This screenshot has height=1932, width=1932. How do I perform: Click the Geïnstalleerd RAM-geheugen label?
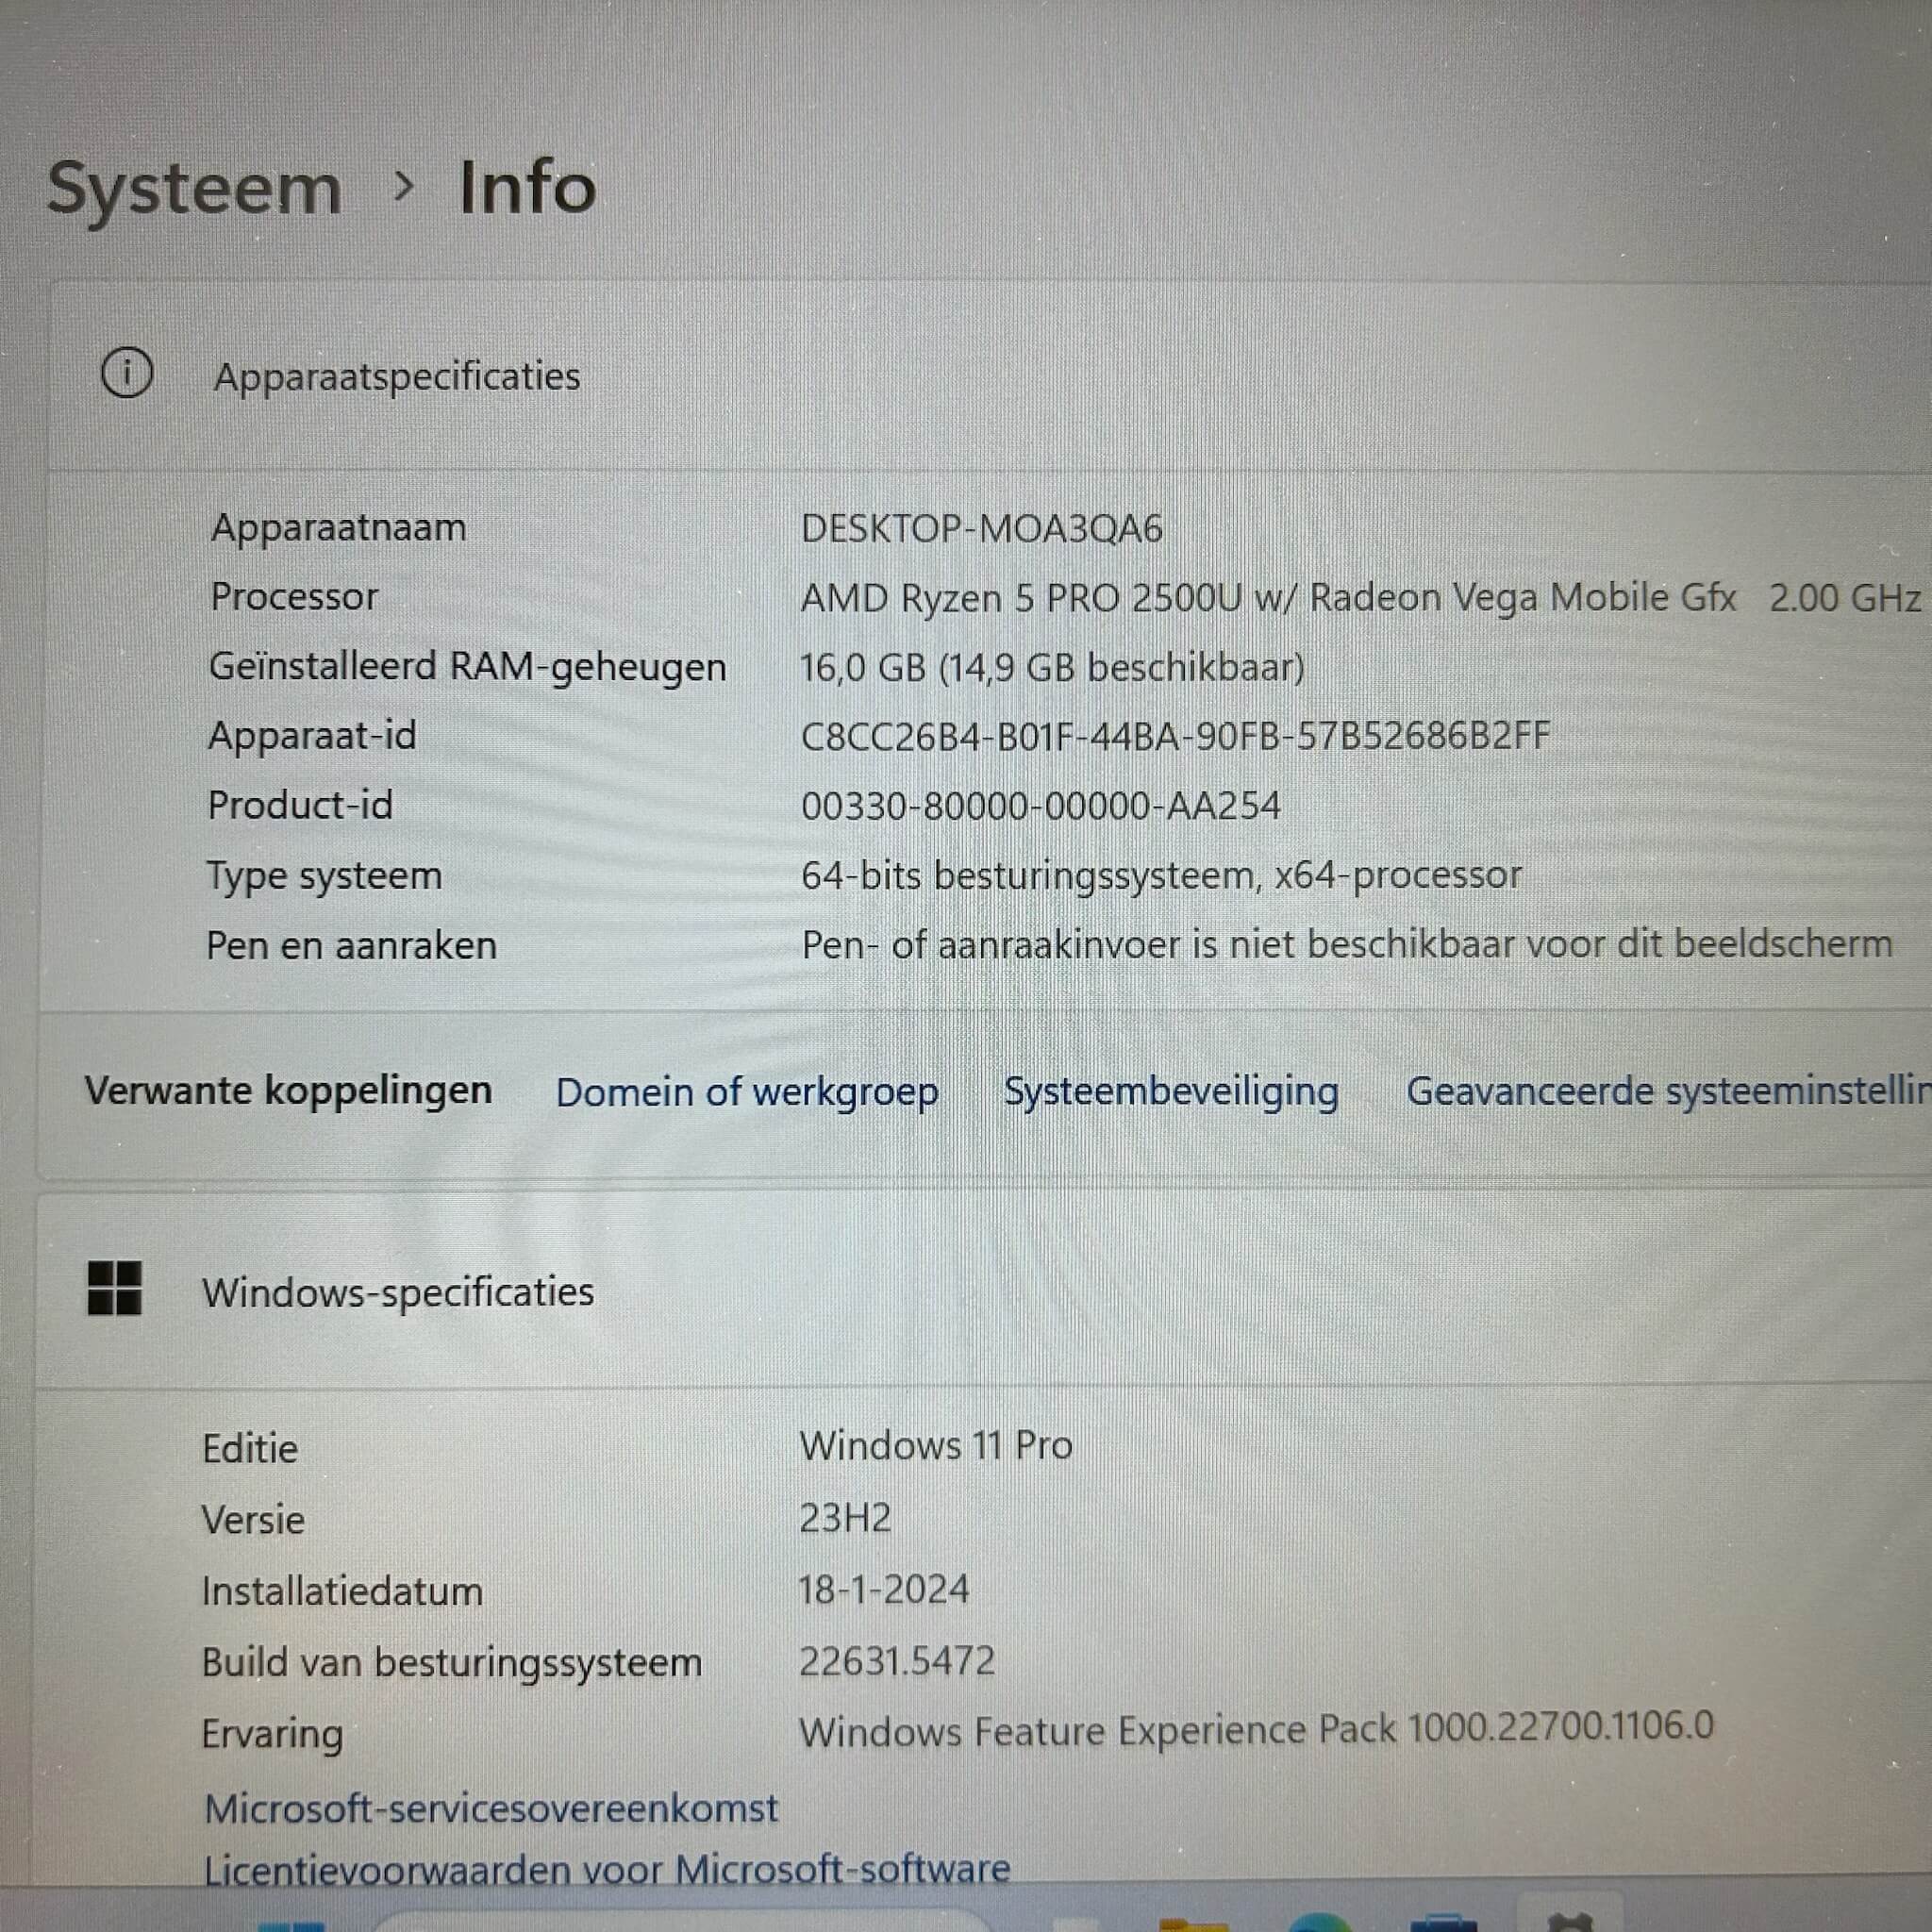click(468, 666)
